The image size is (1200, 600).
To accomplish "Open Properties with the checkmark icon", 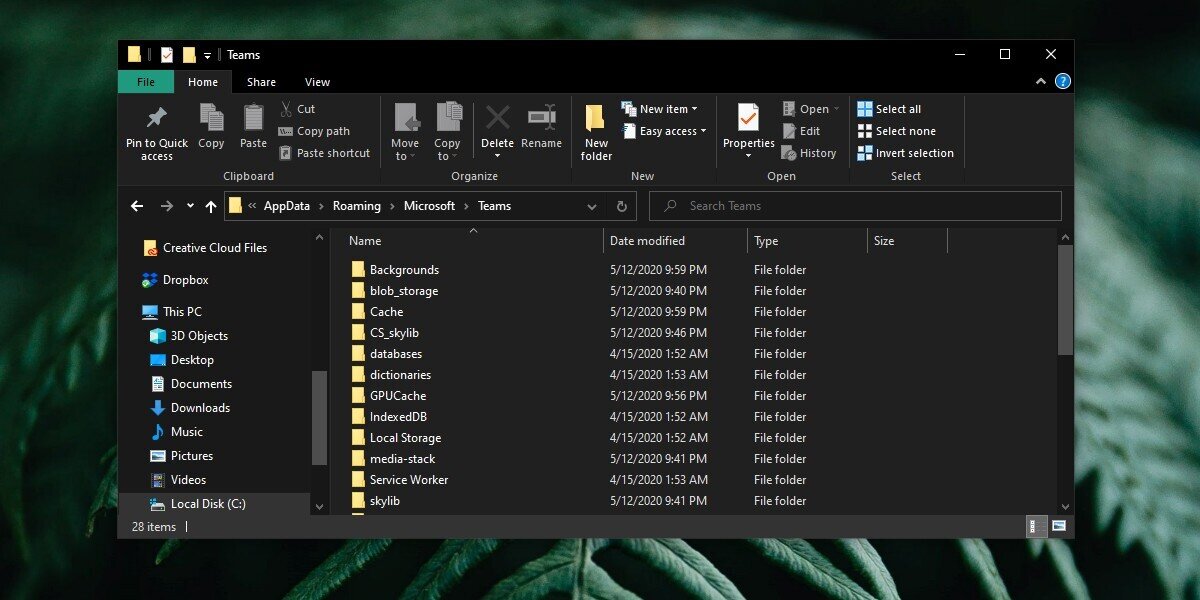I will 748,118.
